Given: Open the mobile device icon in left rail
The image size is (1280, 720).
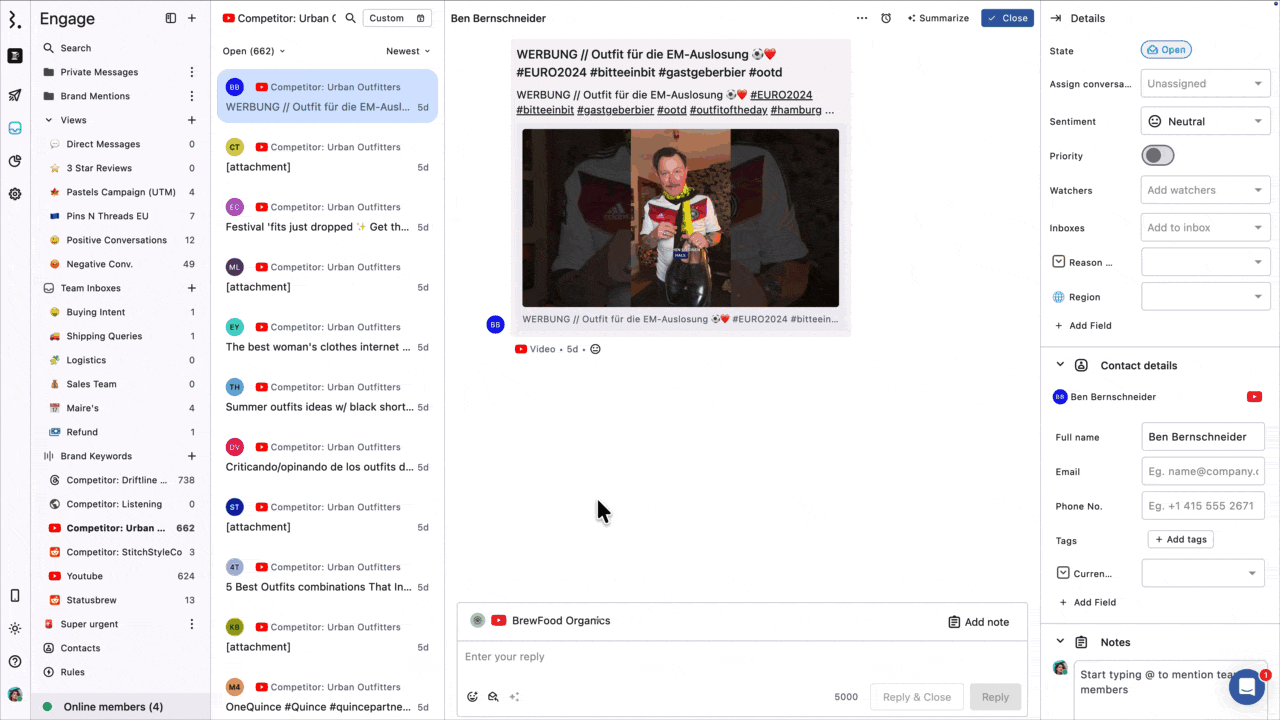Looking at the screenshot, I should coord(15,595).
